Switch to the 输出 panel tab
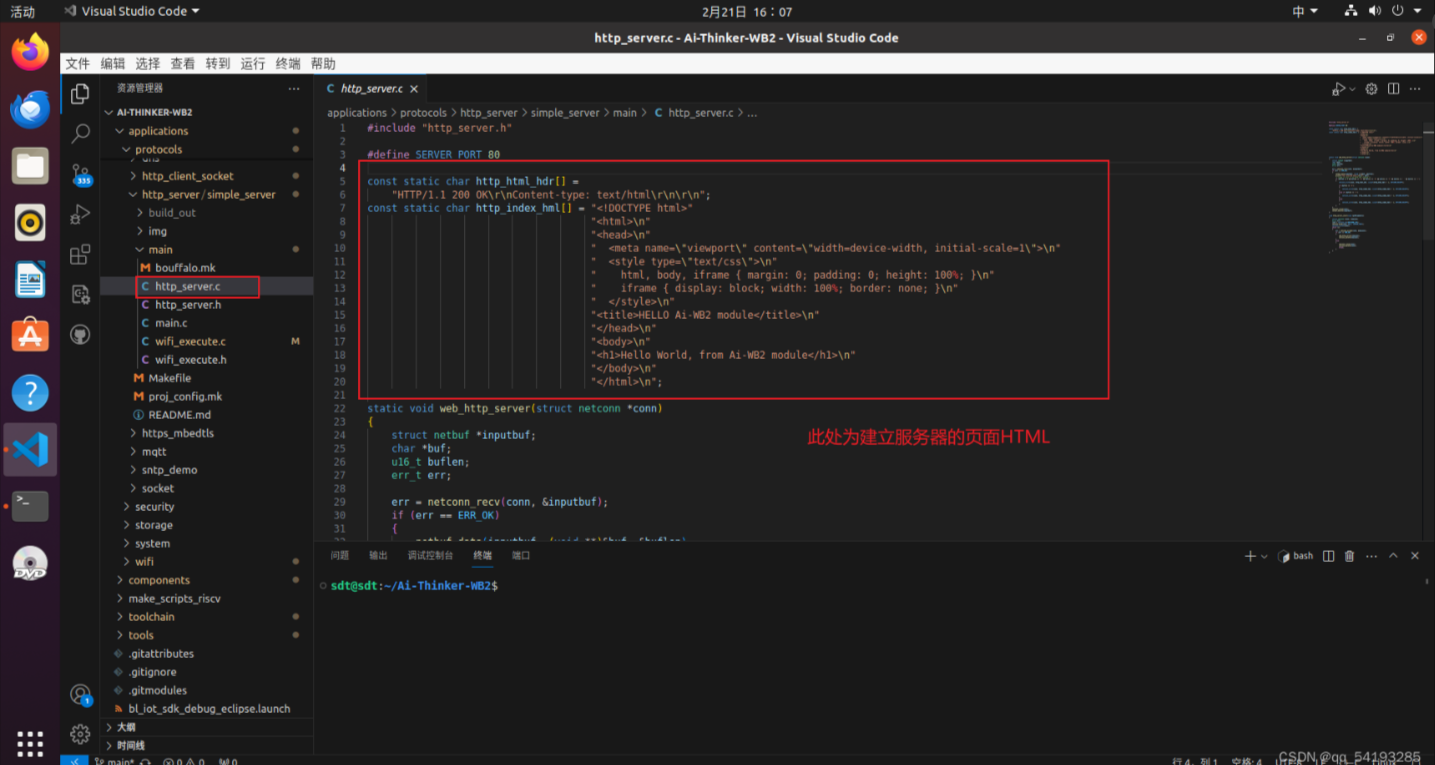The image size is (1435, 765). click(378, 555)
